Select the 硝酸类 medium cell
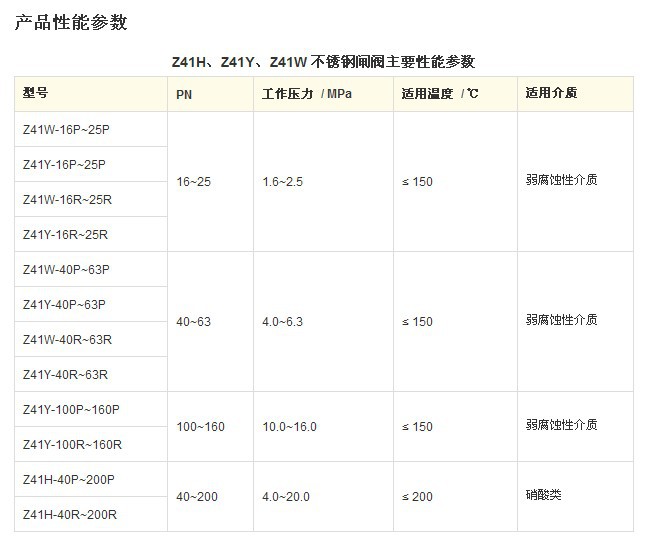 [x=544, y=495]
